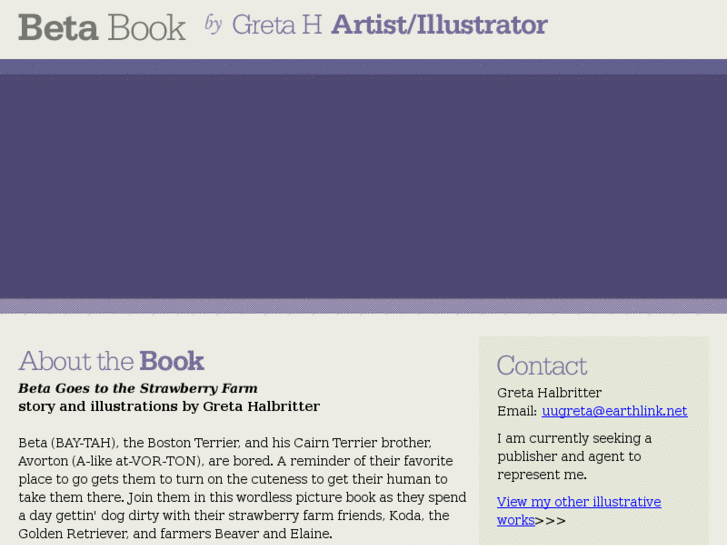Click 'Beta Goes to the Strawberry Farm' title
The image size is (727, 545).
pyautogui.click(x=138, y=388)
